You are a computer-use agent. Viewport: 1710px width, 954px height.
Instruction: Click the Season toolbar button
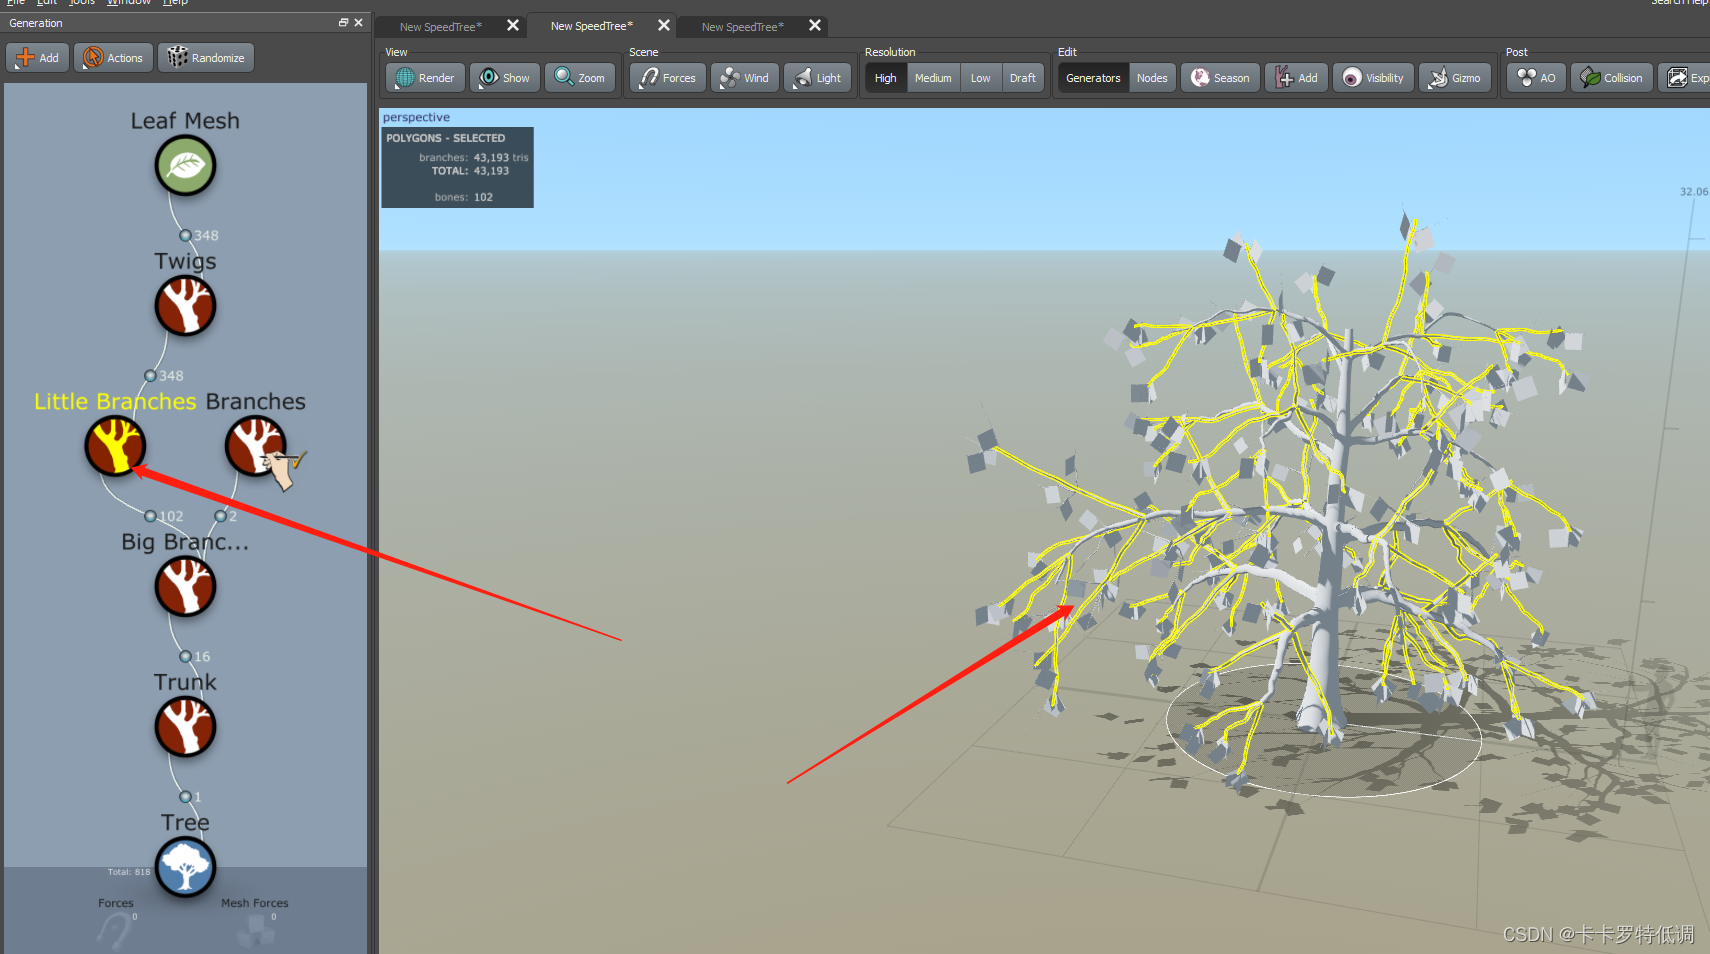[1220, 78]
